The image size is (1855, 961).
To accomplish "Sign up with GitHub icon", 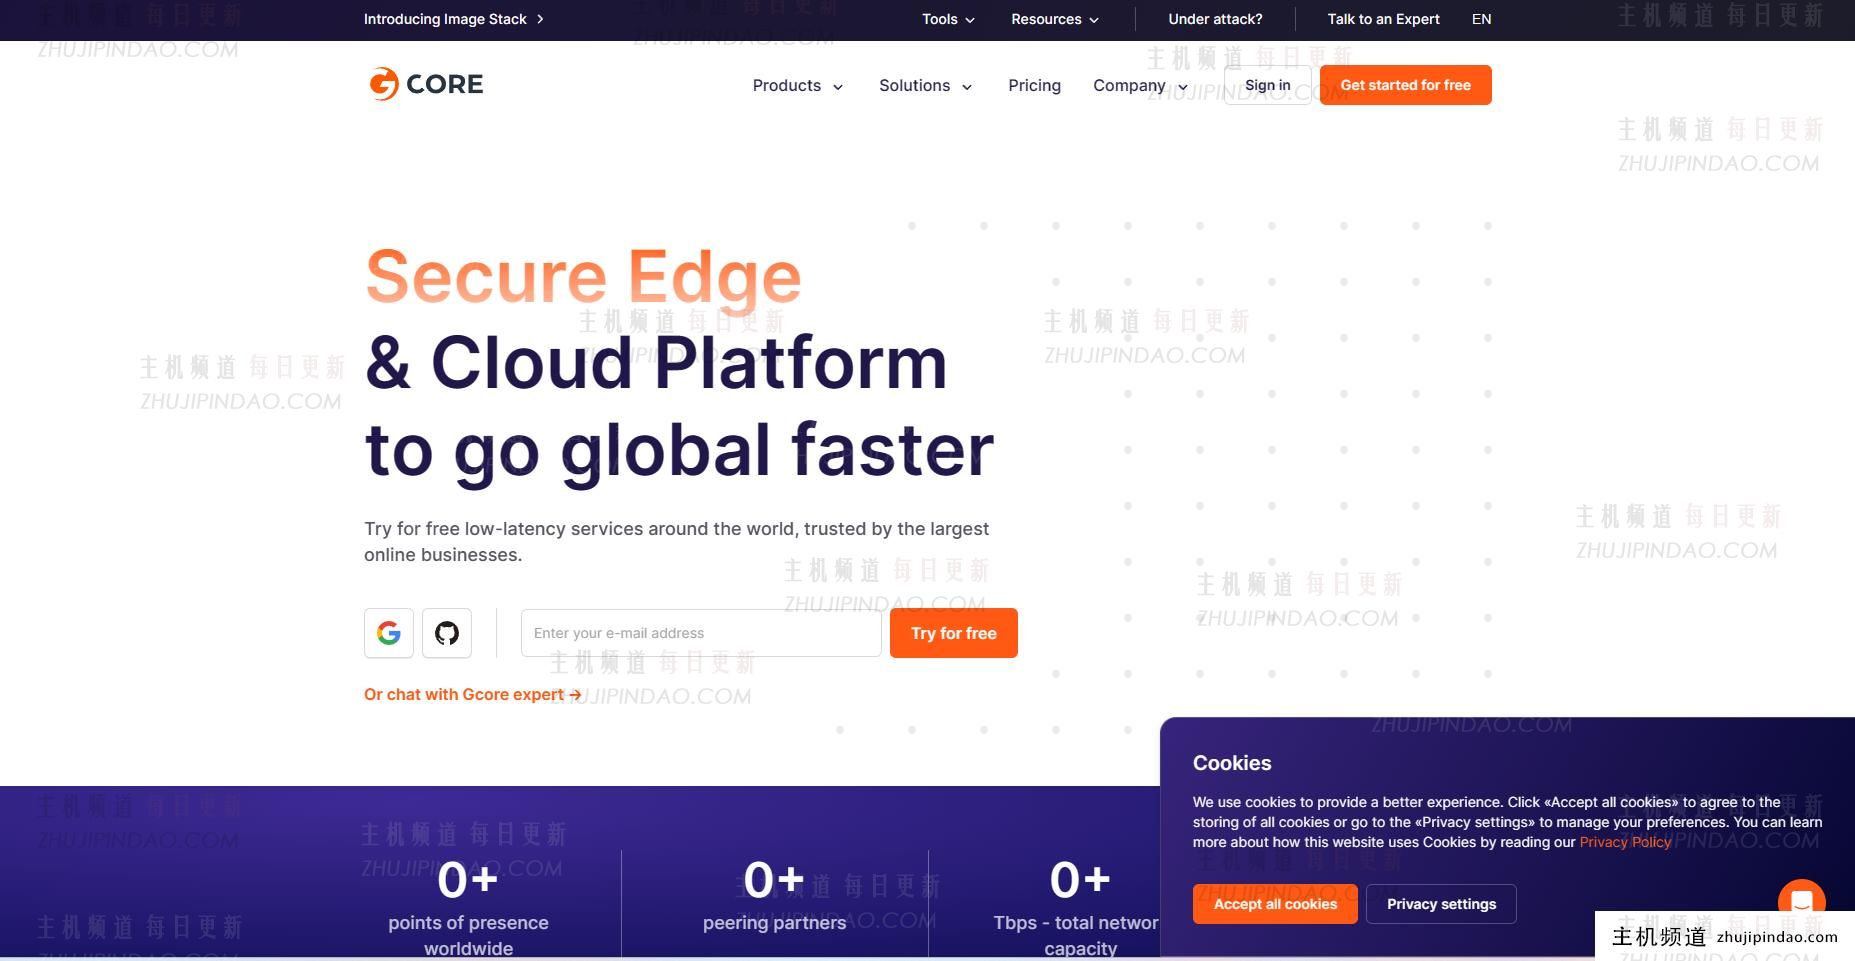I will pyautogui.click(x=447, y=633).
